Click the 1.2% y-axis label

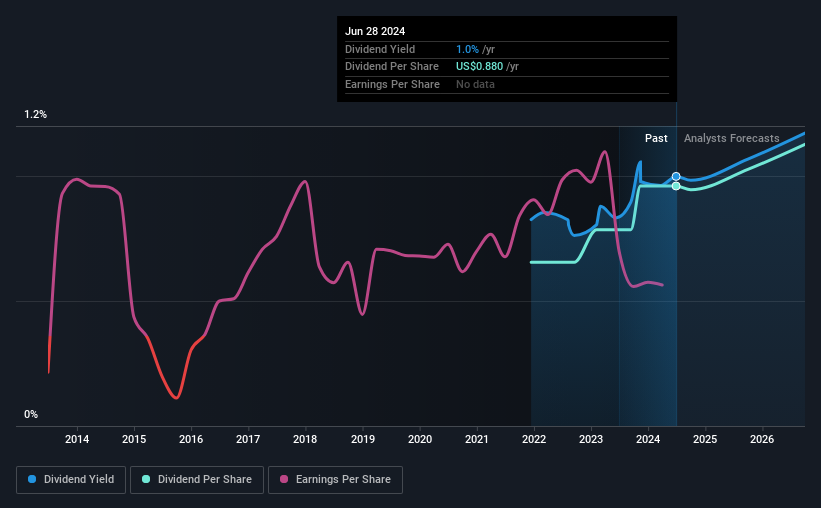point(36,115)
